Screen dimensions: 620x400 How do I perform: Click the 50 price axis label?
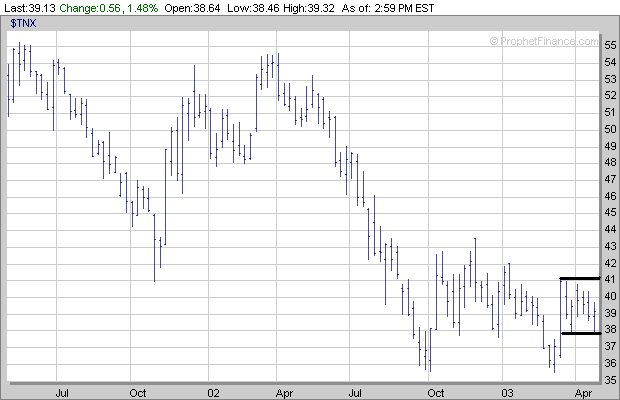point(610,129)
